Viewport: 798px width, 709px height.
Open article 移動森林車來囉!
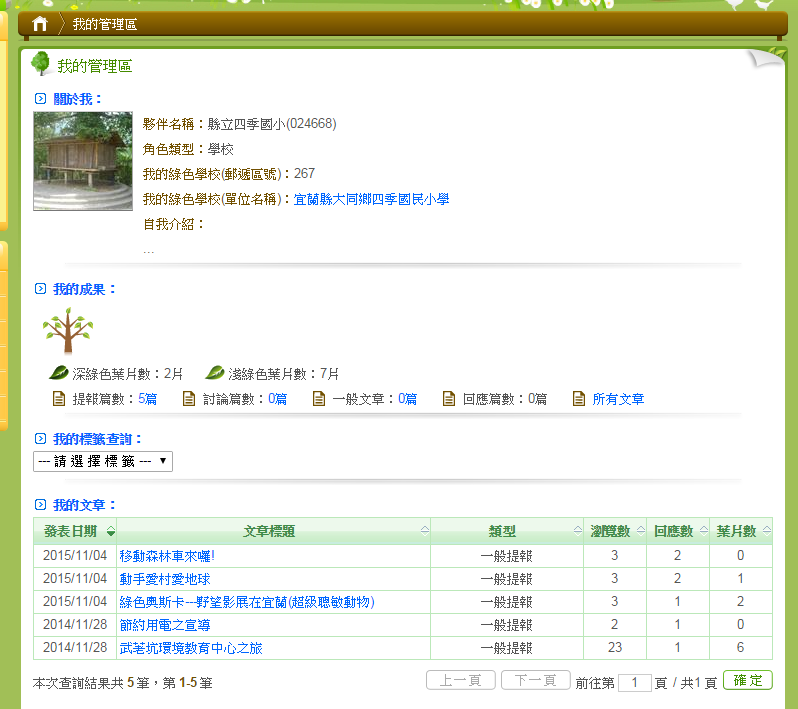tap(167, 556)
